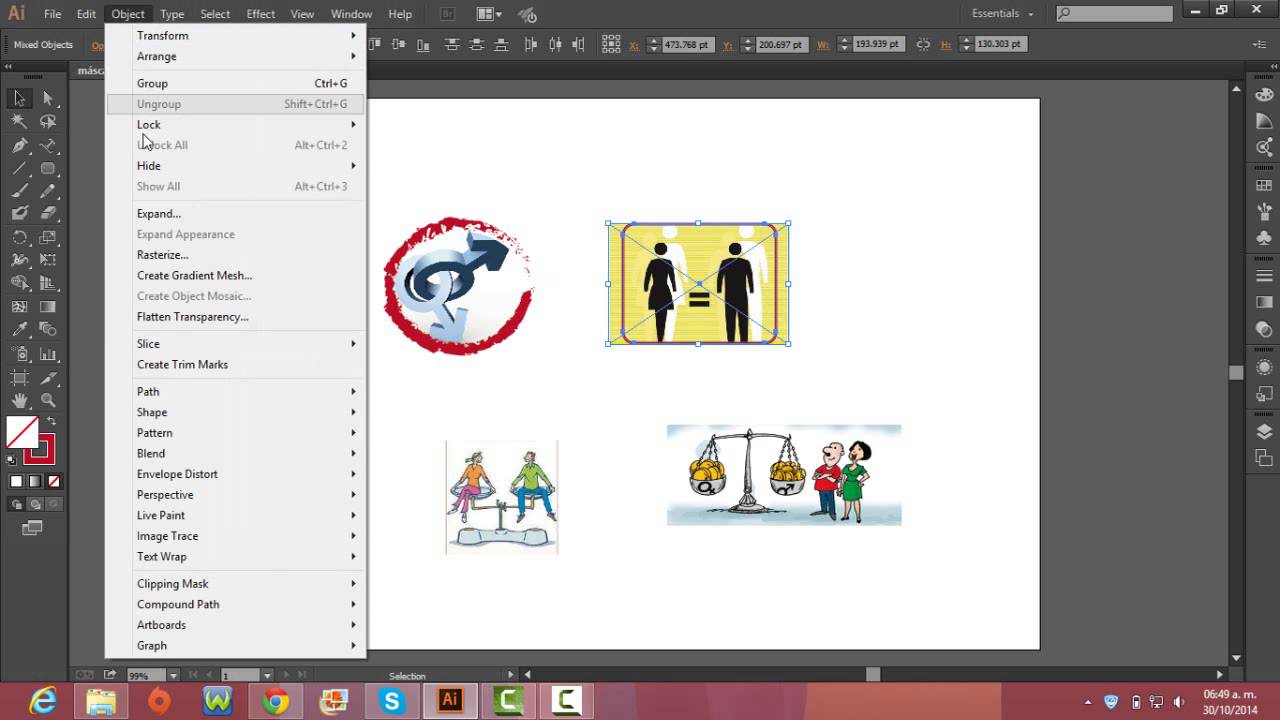Set fill to None mode
The width and height of the screenshot is (1280, 720).
point(54,481)
